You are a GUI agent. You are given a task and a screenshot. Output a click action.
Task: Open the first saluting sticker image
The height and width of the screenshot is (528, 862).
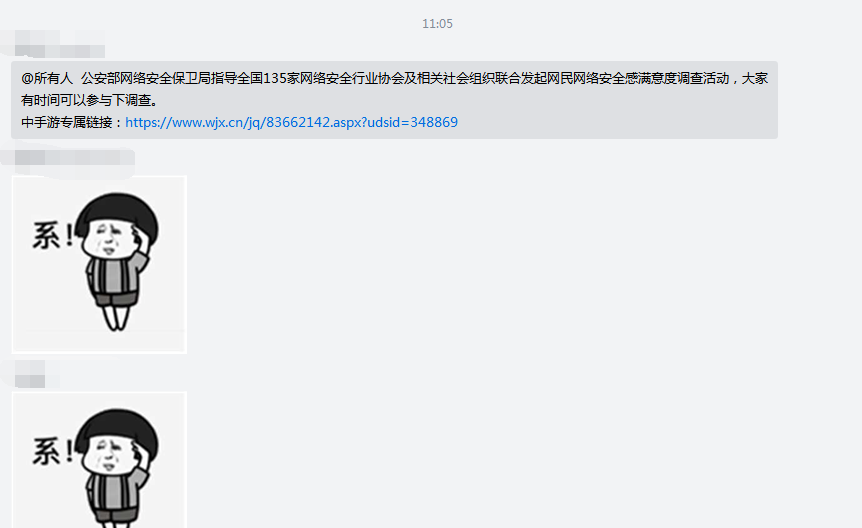pyautogui.click(x=100, y=264)
